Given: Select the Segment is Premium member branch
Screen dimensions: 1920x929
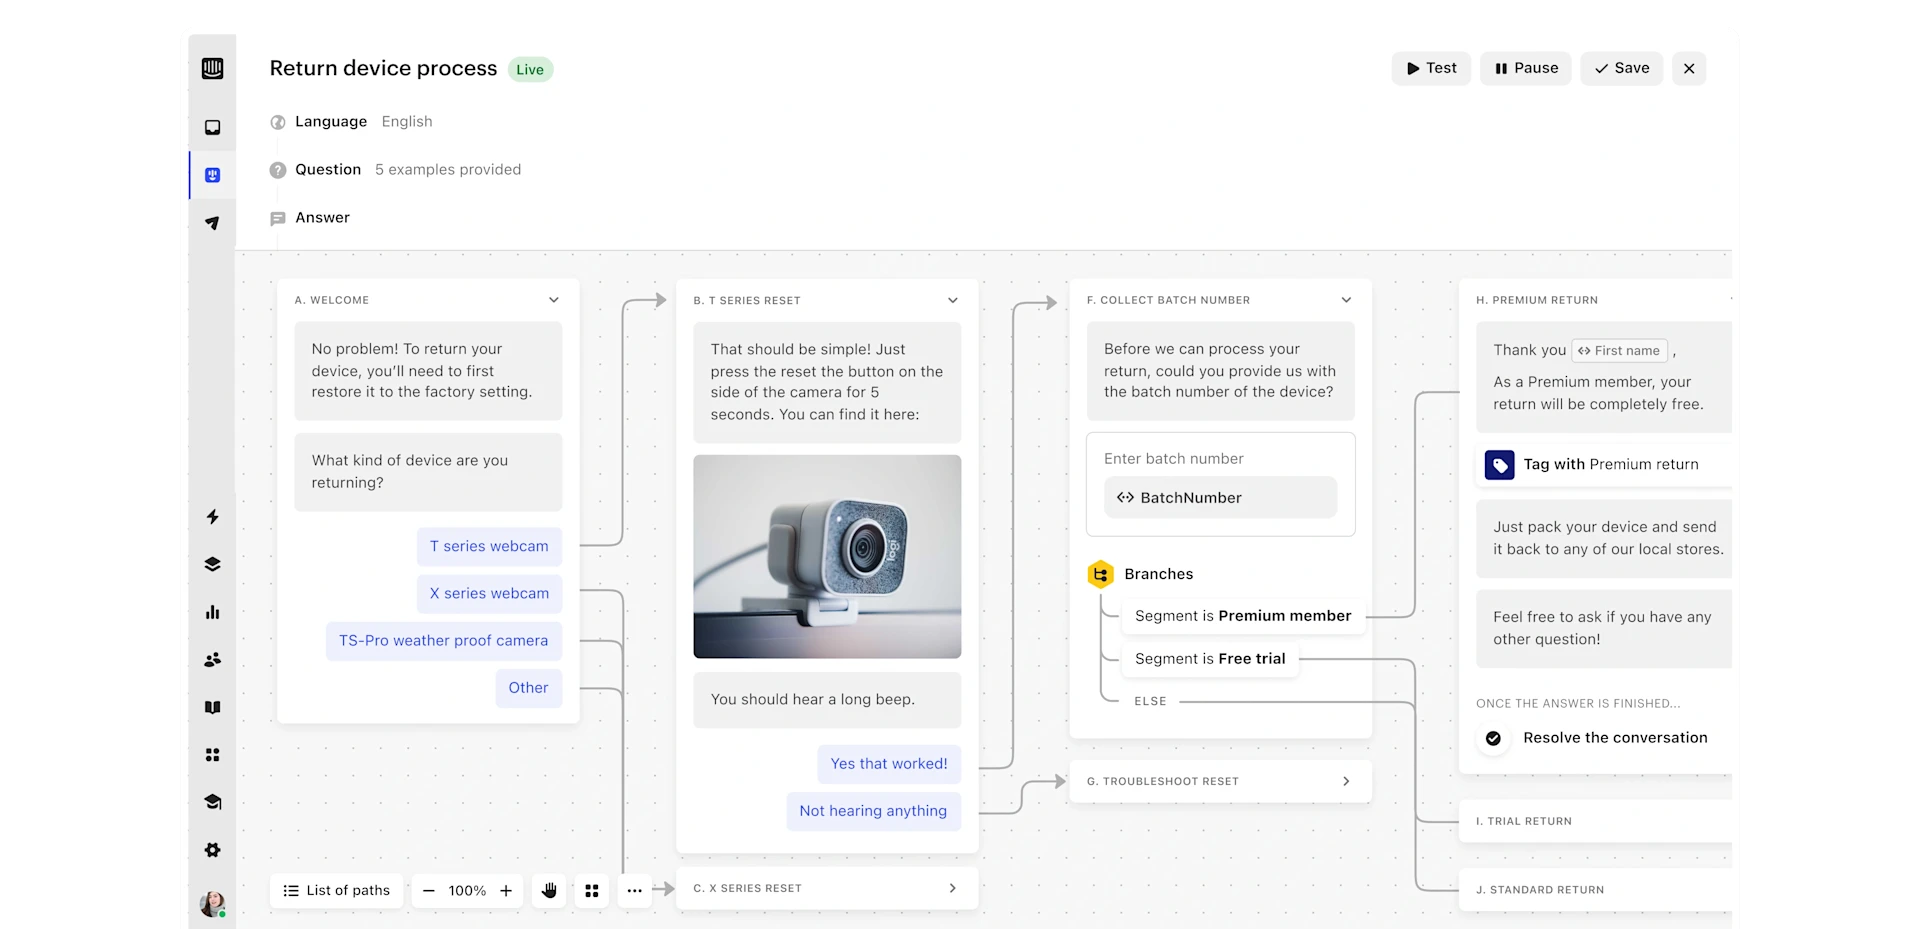Looking at the screenshot, I should pyautogui.click(x=1243, y=616).
